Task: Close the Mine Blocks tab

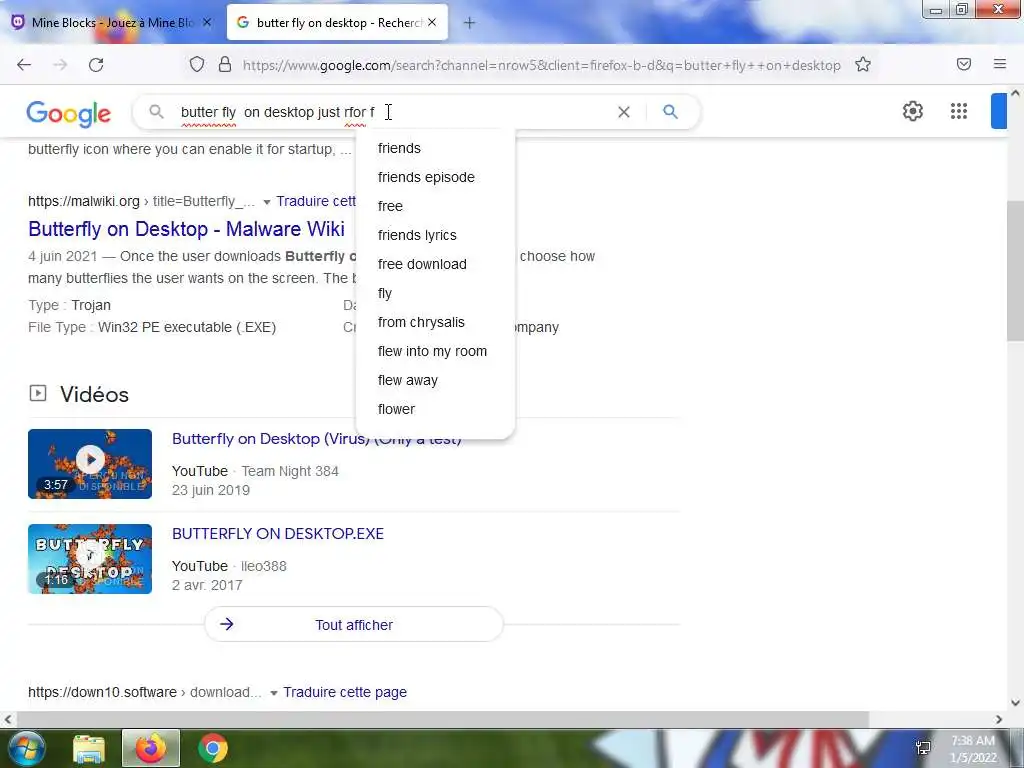Action: click(207, 22)
